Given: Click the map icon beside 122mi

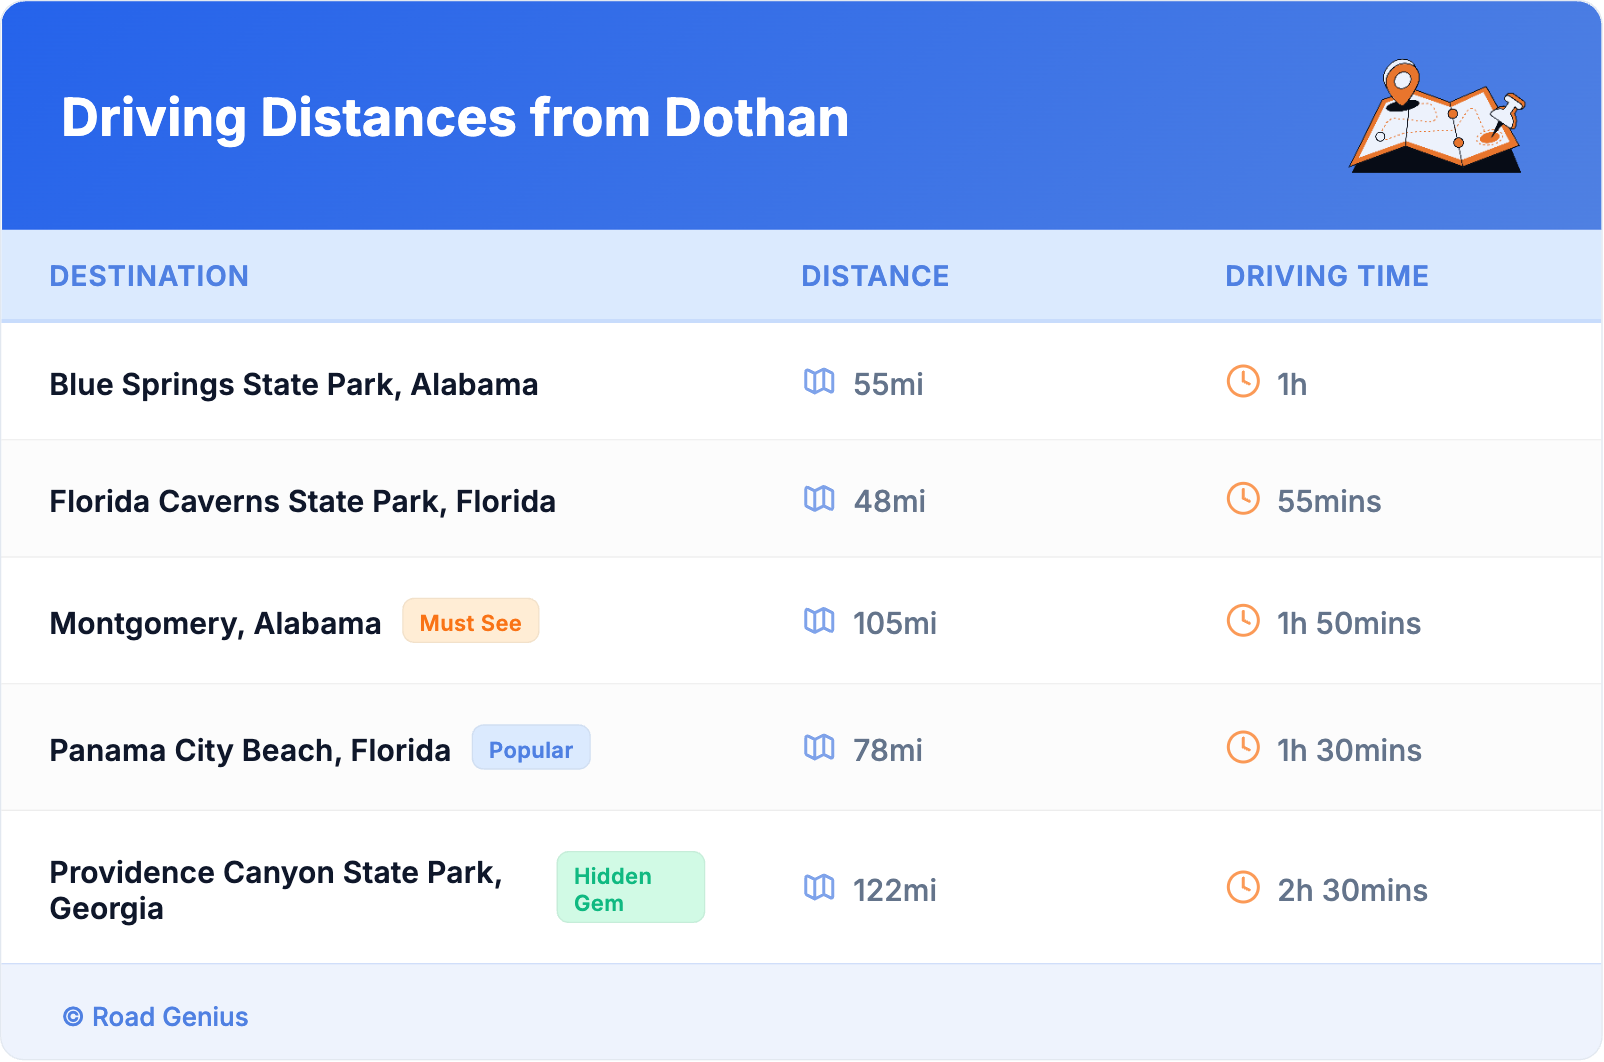Looking at the screenshot, I should point(819,887).
